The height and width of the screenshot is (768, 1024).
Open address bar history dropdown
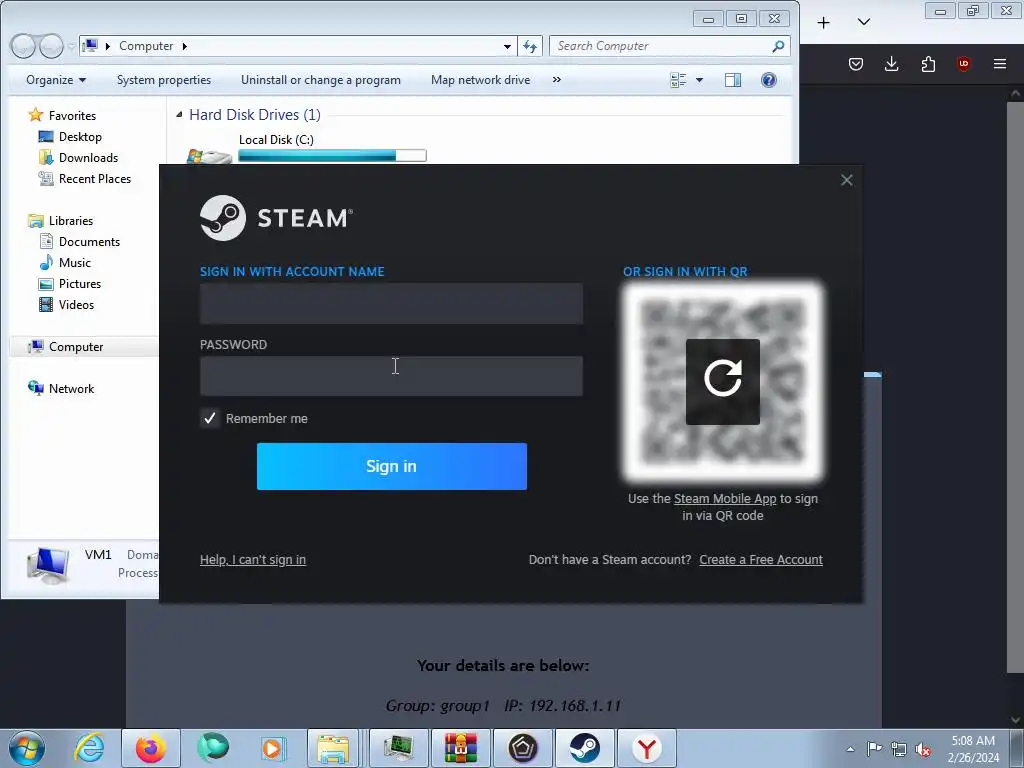(507, 46)
